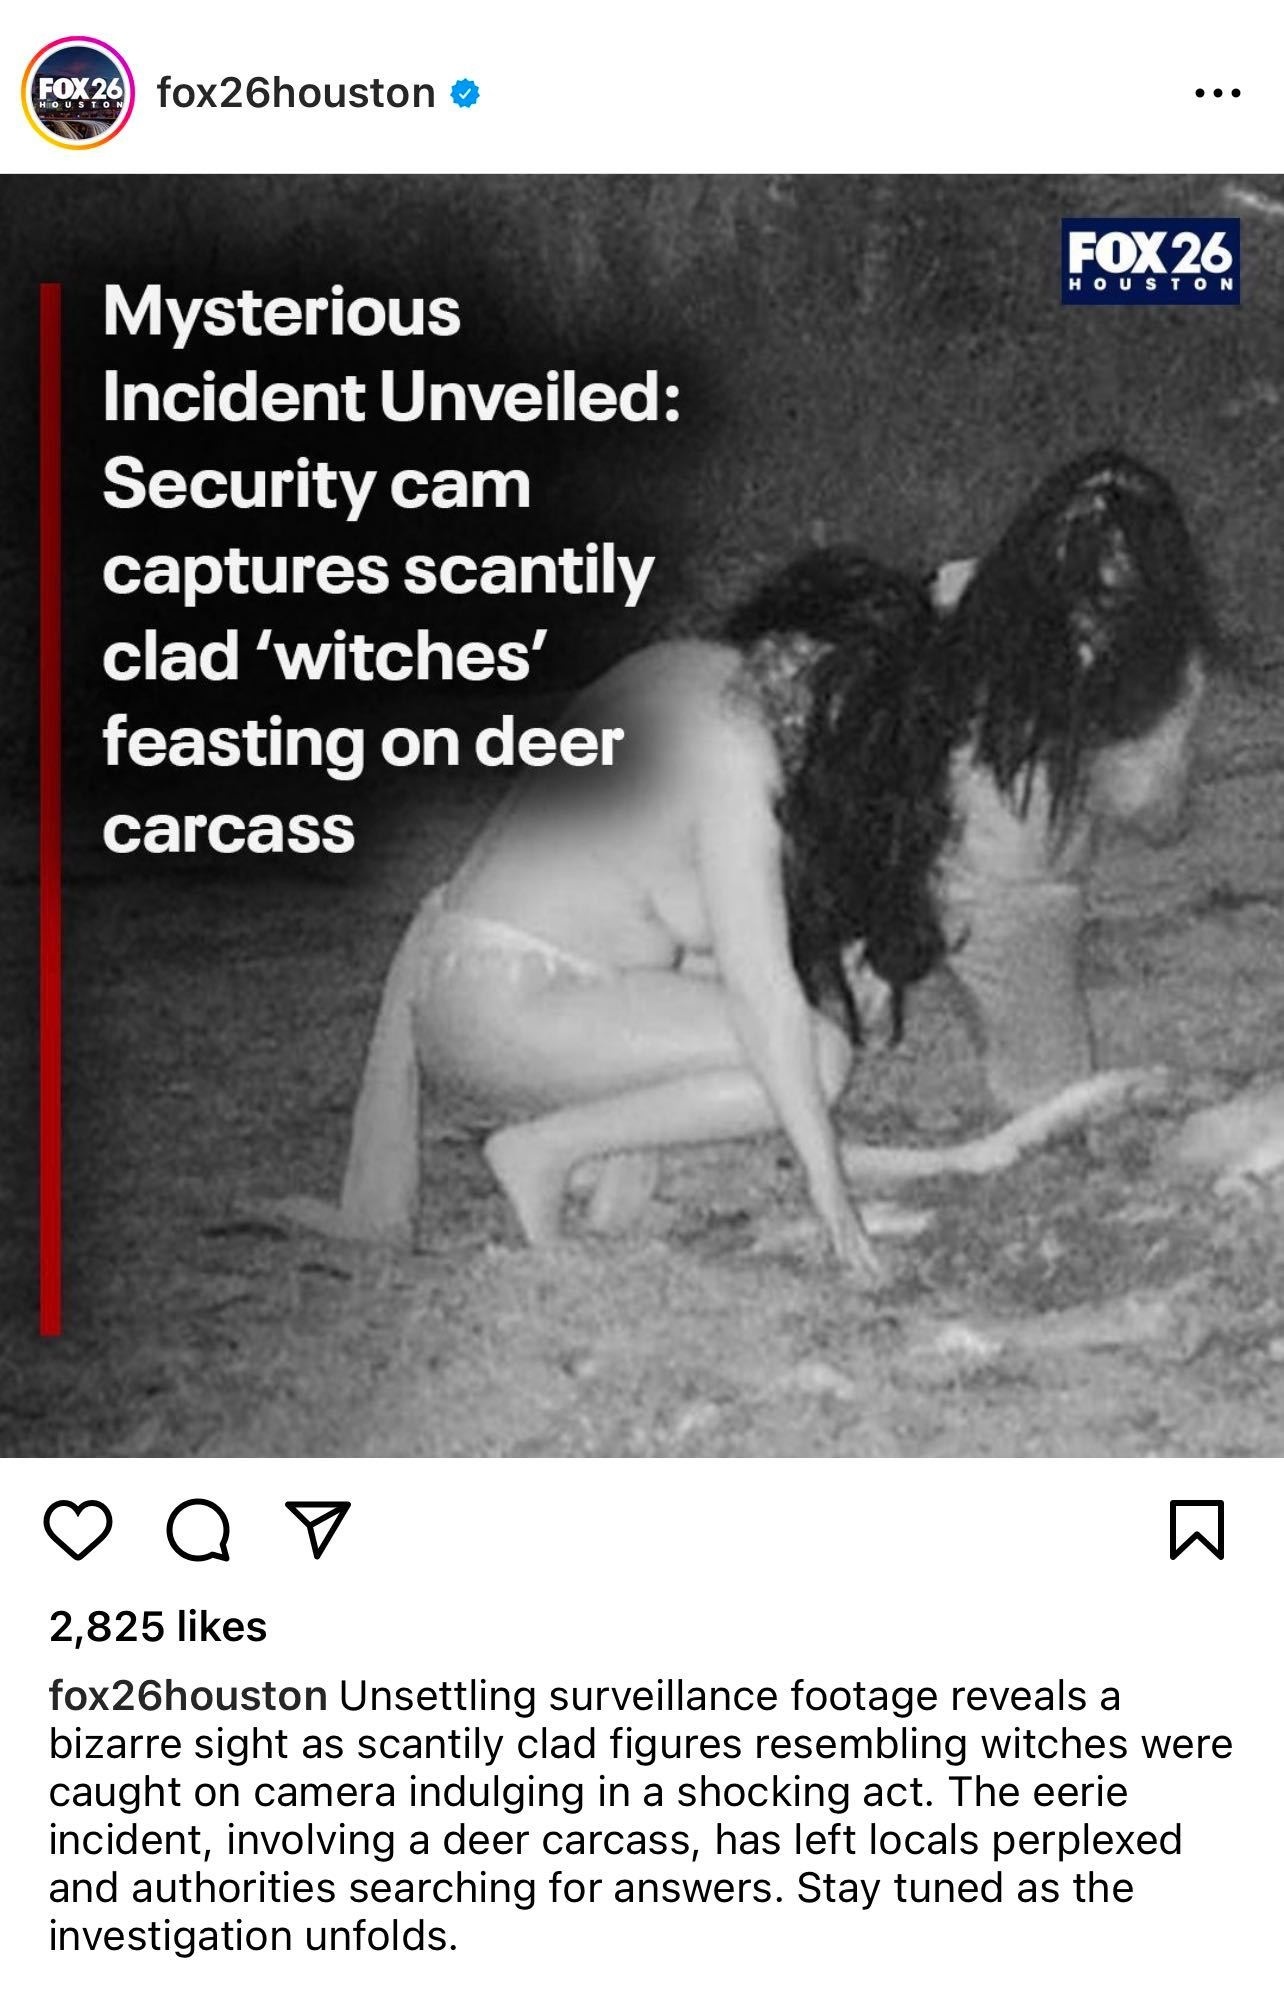Save the post with the bookmark icon
1284x2005 pixels.
1197,1529
